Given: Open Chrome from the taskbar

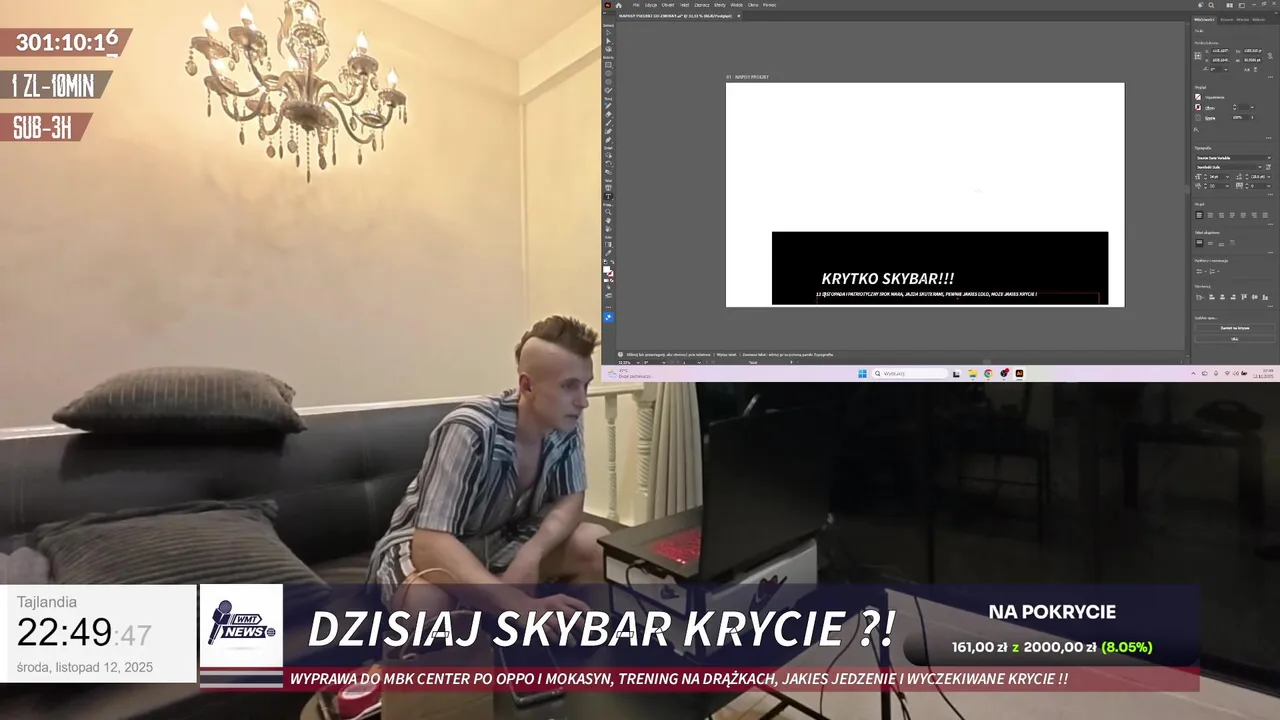Looking at the screenshot, I should point(988,373).
